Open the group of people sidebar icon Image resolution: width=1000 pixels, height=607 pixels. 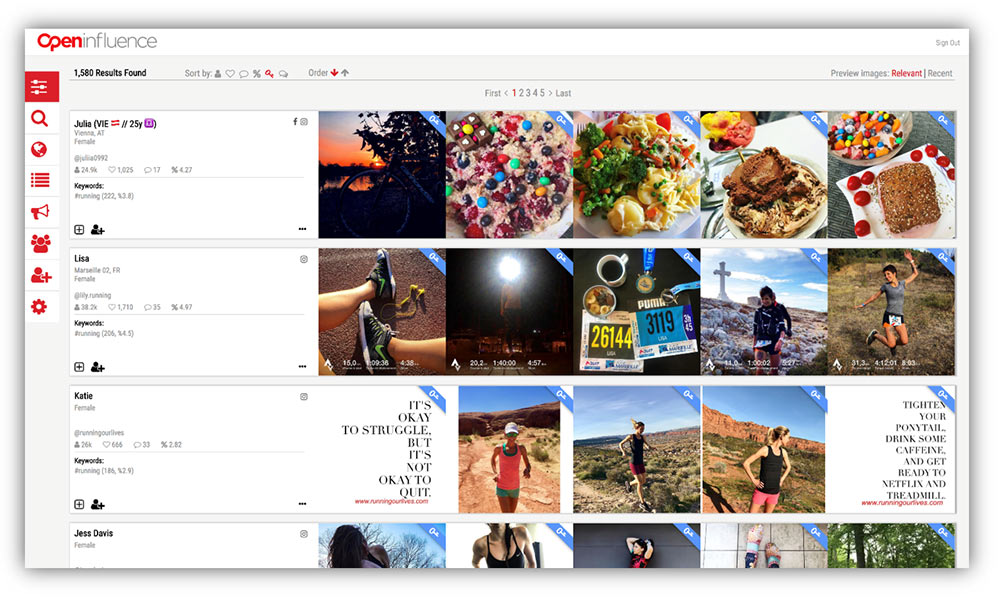point(40,243)
